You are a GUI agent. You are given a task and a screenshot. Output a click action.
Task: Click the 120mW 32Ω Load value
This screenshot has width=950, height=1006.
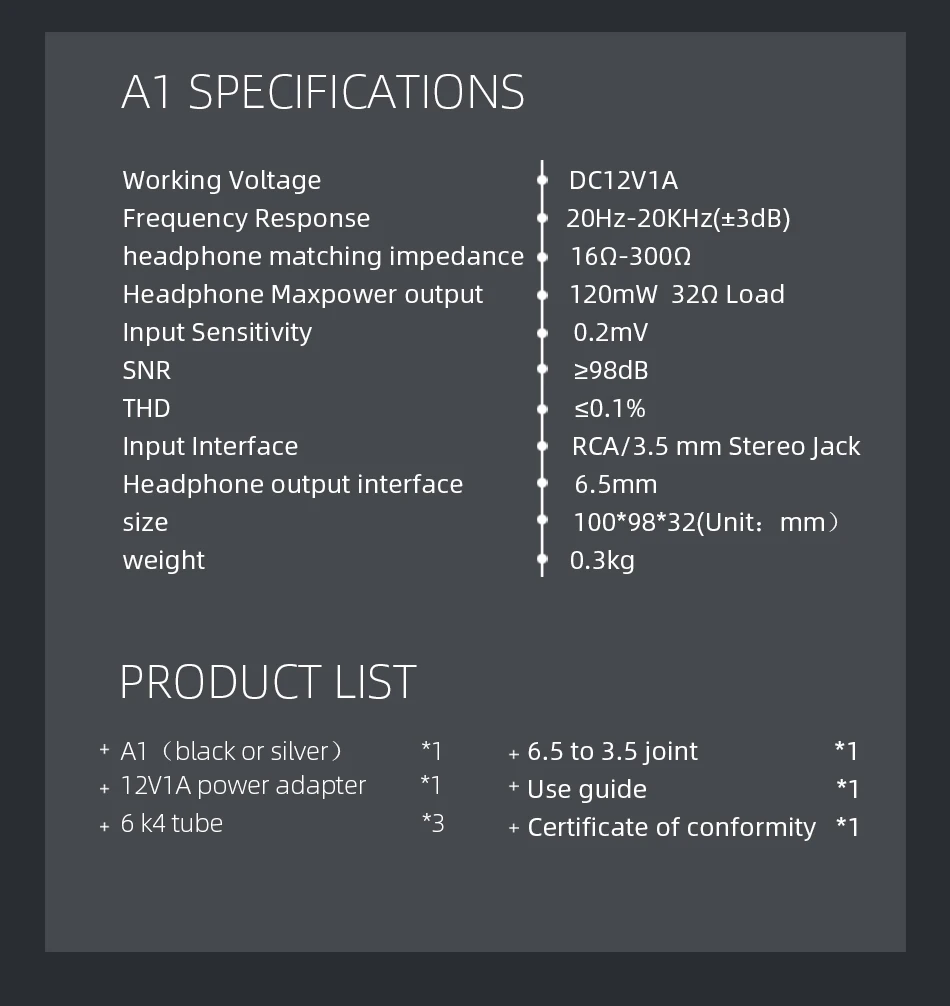point(677,294)
